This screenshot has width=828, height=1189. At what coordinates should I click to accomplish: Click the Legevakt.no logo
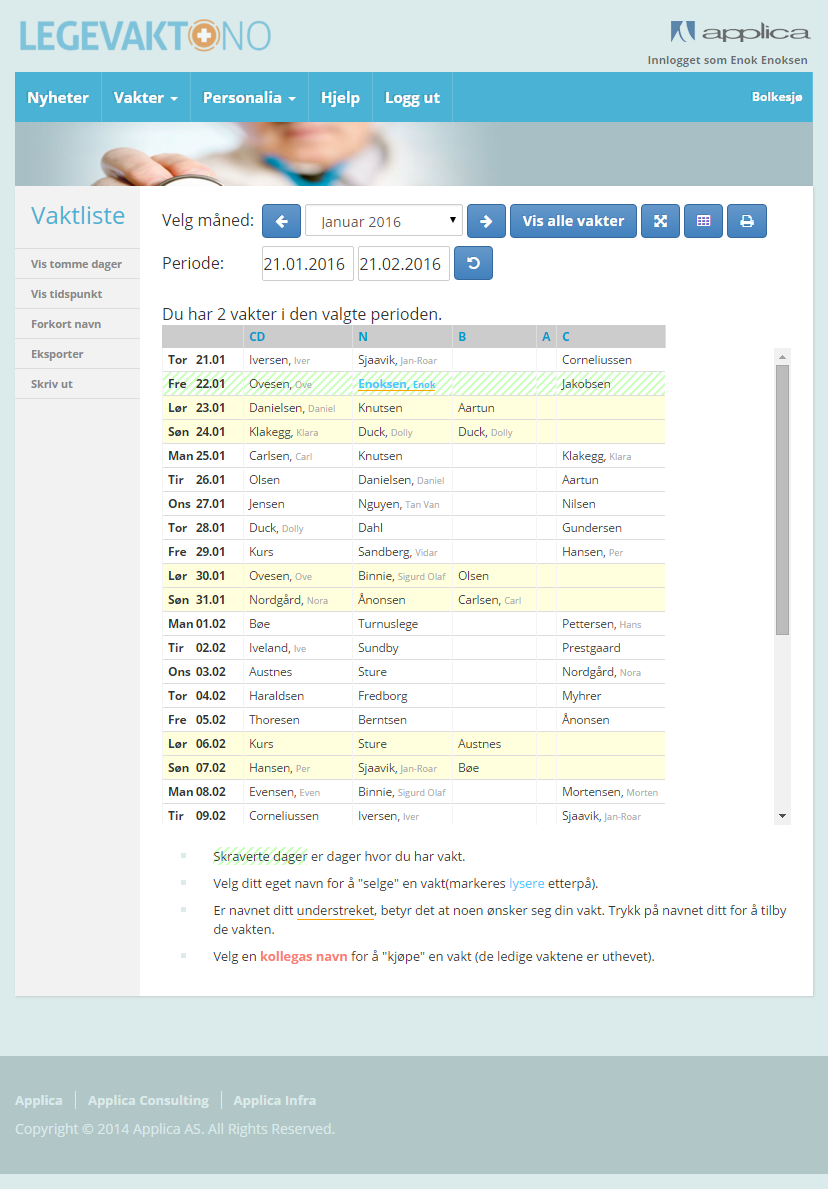point(145,36)
